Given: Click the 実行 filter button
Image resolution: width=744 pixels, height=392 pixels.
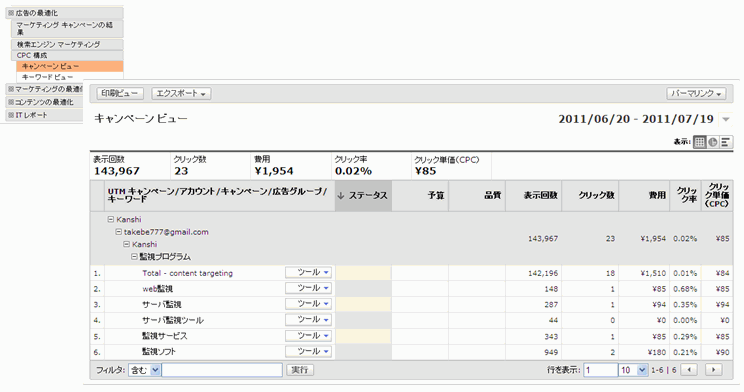Looking at the screenshot, I should tap(300, 370).
